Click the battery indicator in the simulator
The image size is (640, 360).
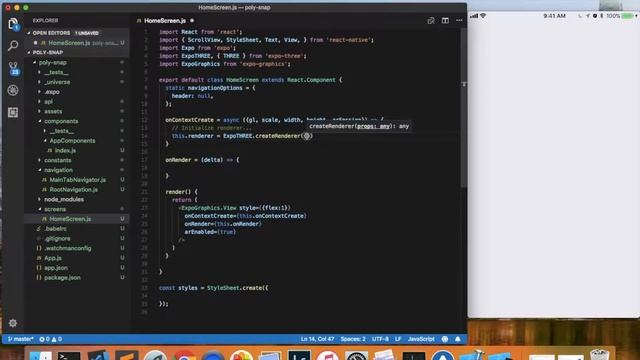[x=627, y=16]
